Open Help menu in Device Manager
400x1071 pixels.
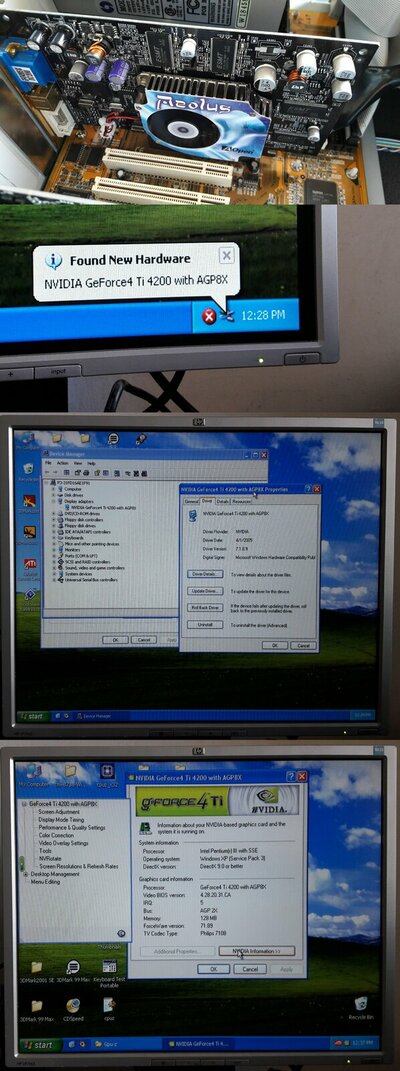click(x=91, y=463)
